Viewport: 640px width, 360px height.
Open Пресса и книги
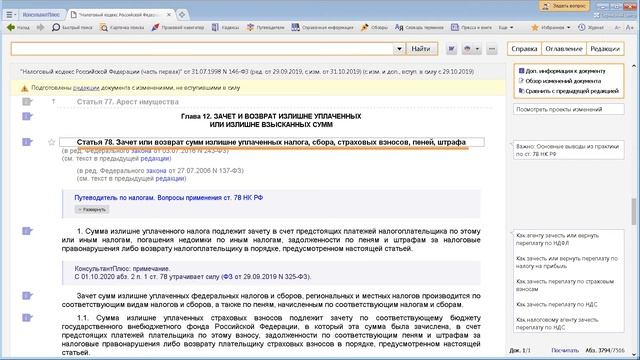tap(471, 27)
